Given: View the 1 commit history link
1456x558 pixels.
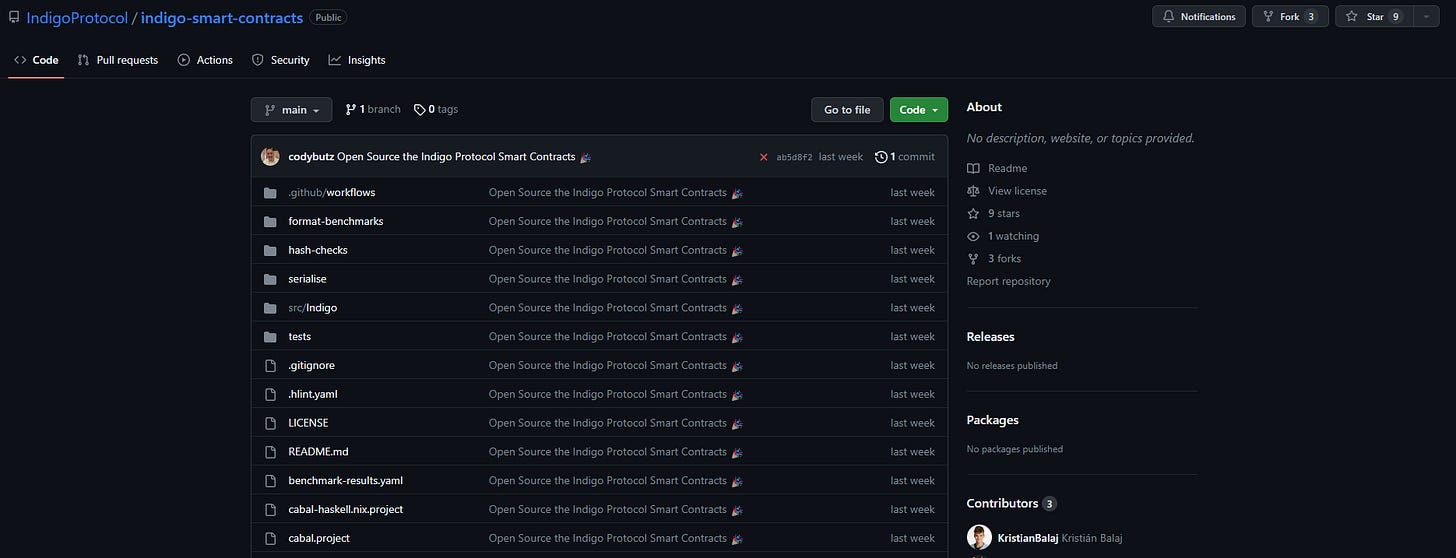Looking at the screenshot, I should [905, 157].
